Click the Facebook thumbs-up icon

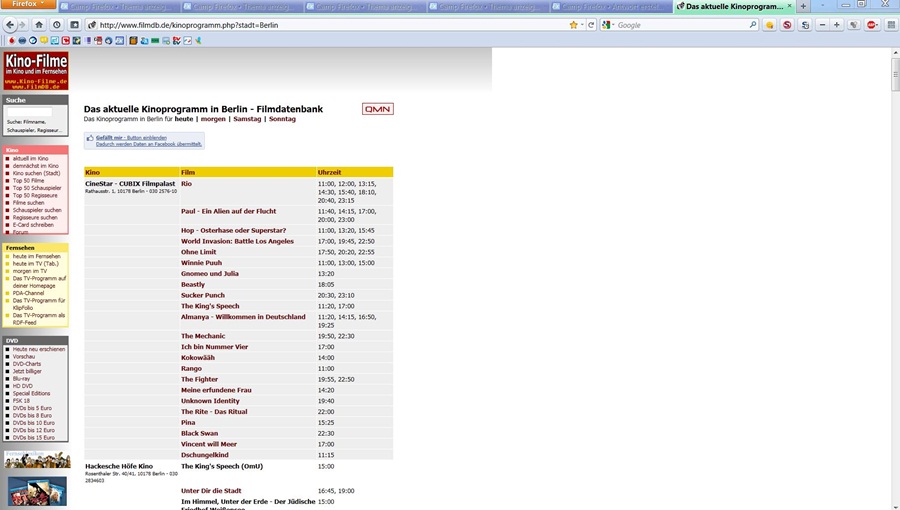90,138
